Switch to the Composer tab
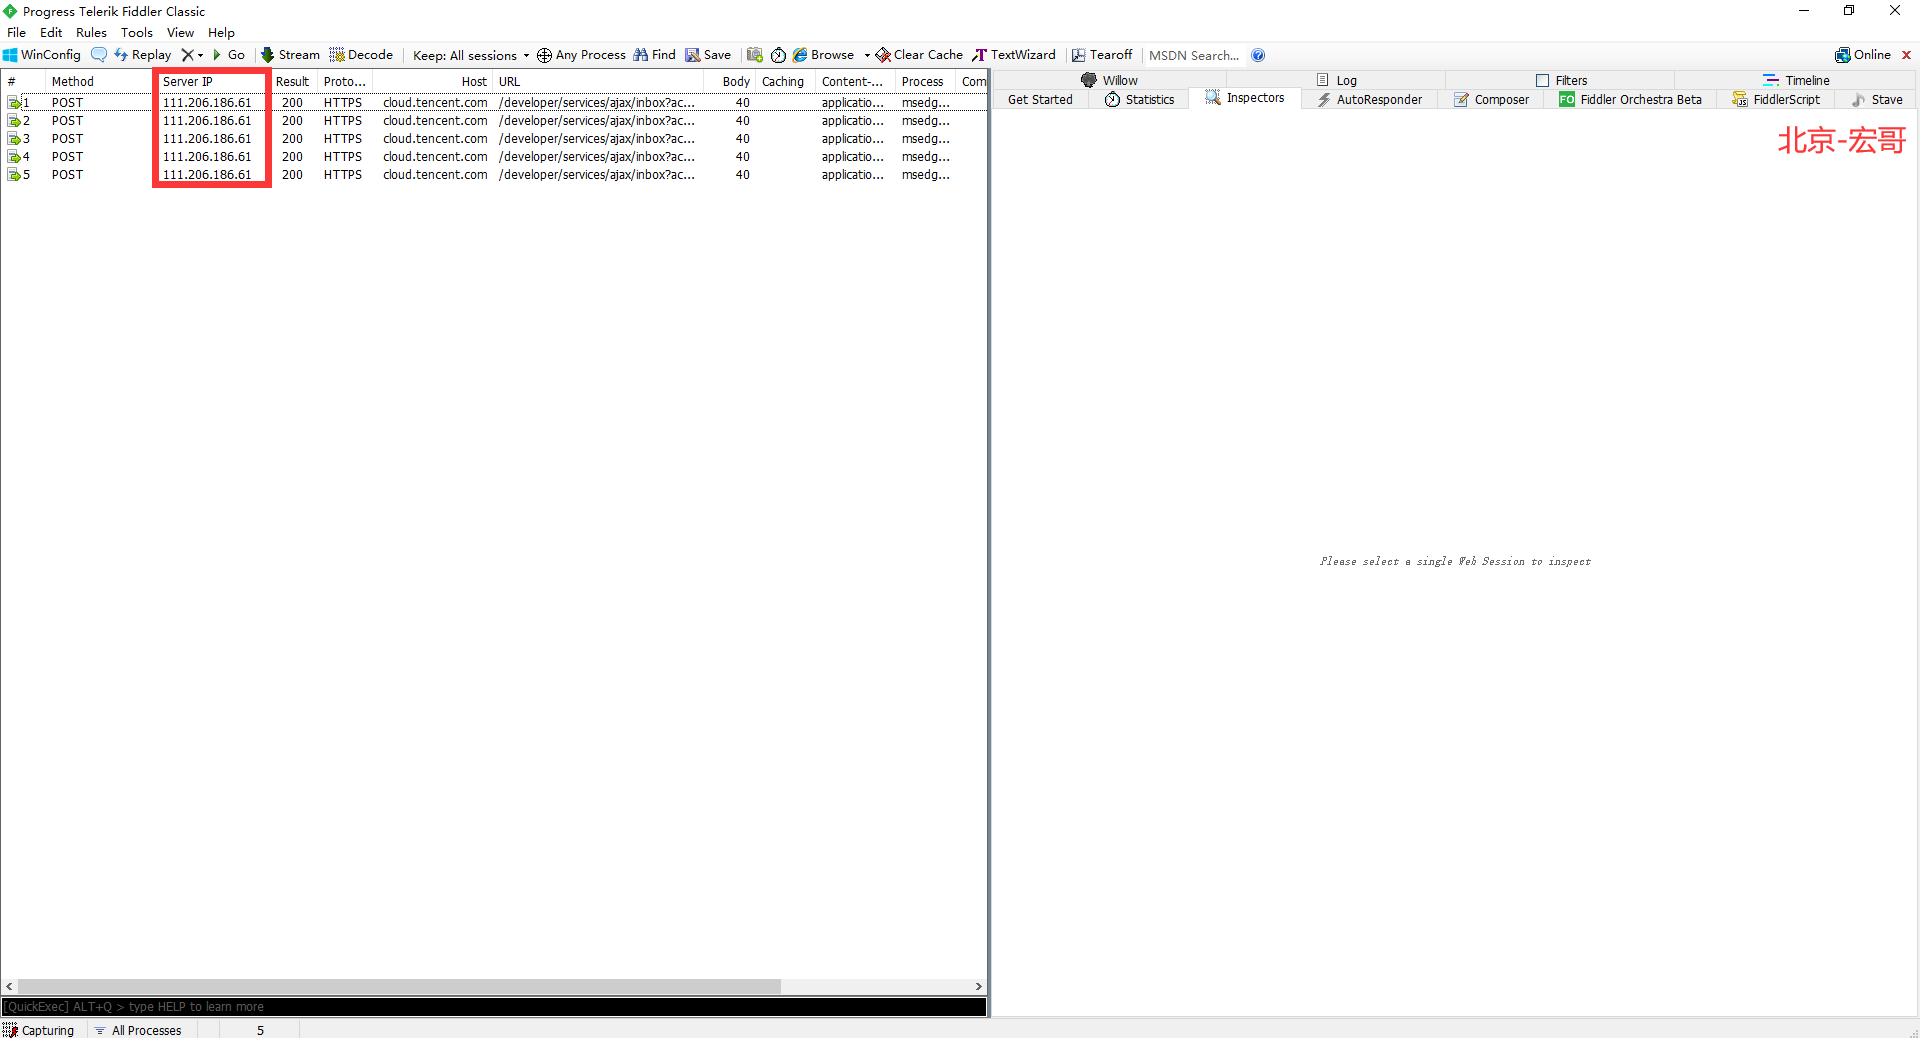The image size is (1920, 1038). 1491,99
